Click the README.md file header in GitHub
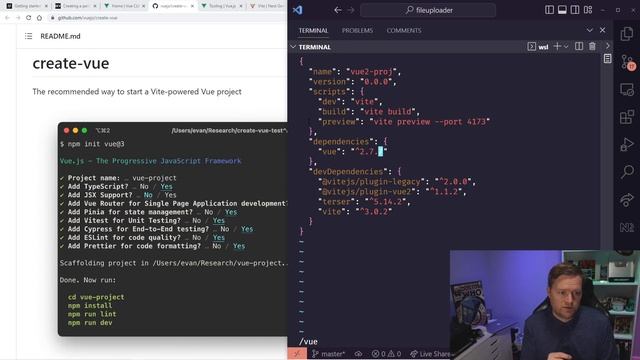 pyautogui.click(x=60, y=36)
